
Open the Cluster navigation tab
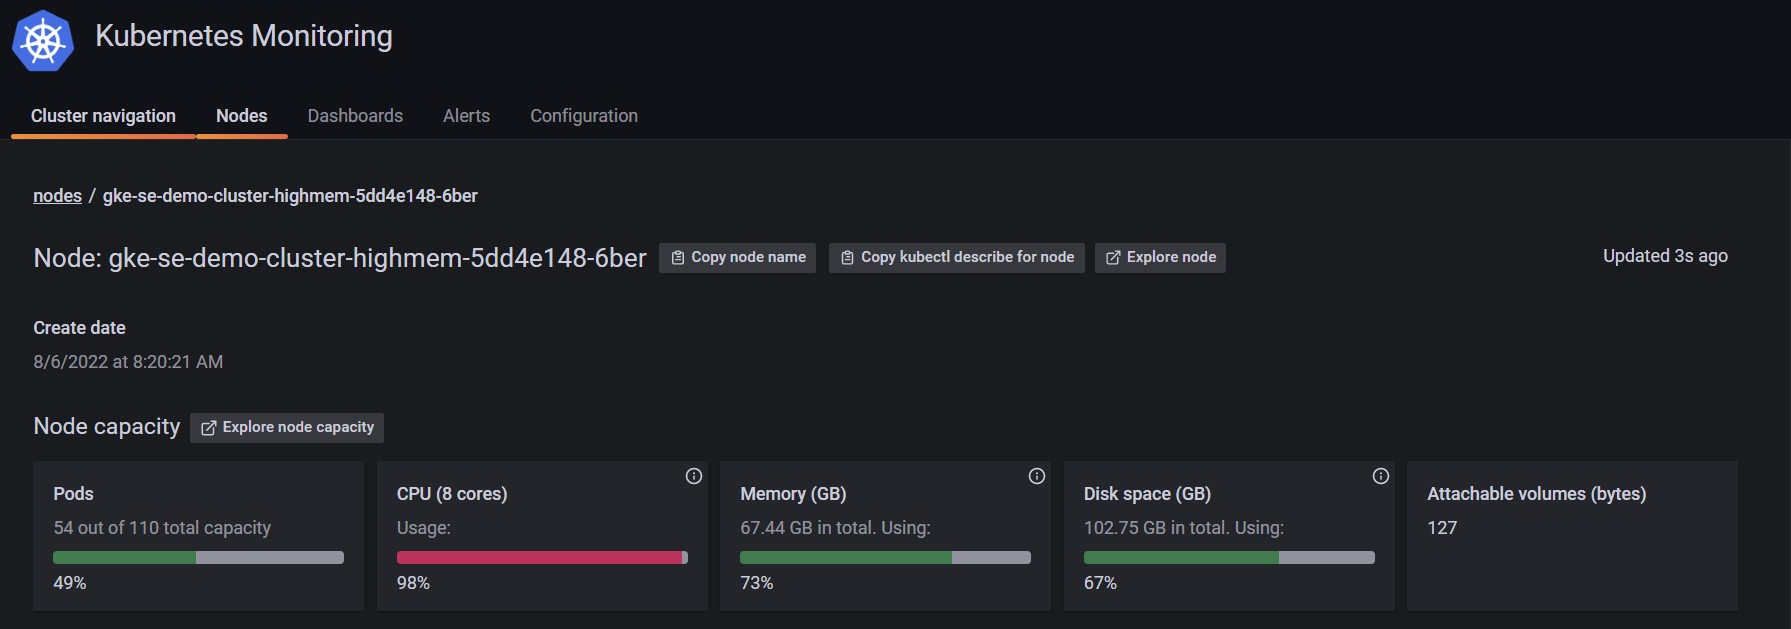(103, 116)
